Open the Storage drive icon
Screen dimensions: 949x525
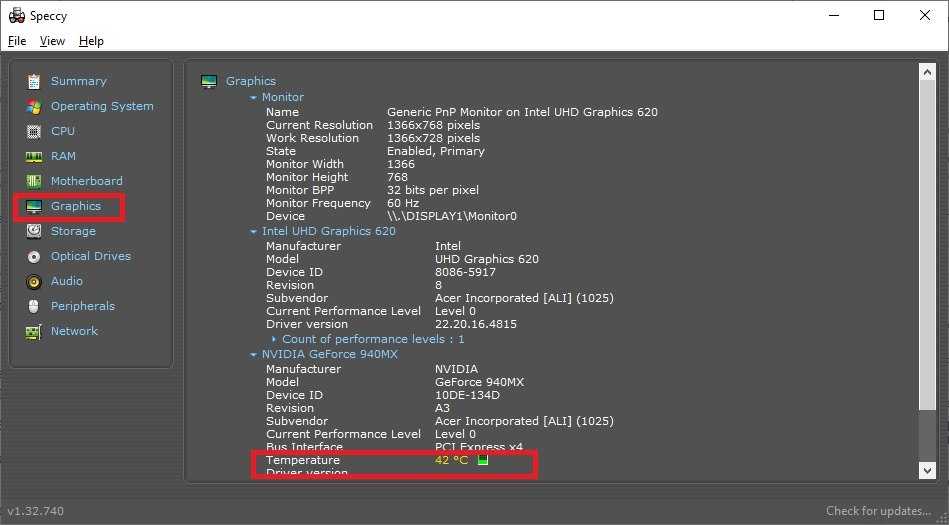coord(34,231)
